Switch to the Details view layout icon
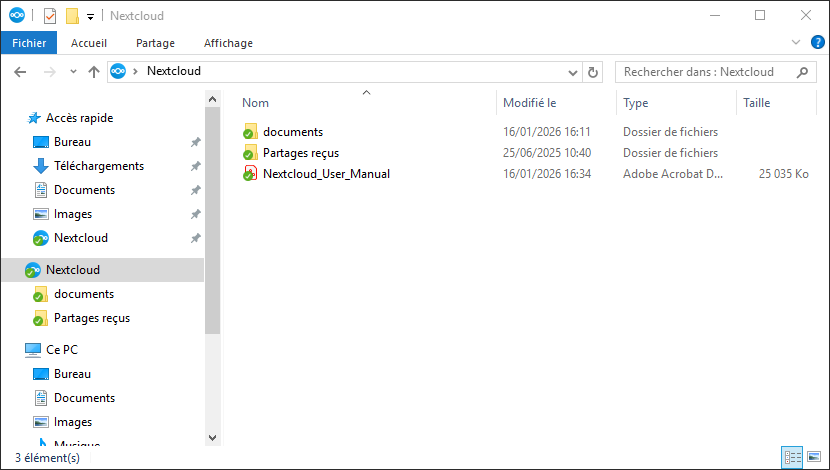Image resolution: width=830 pixels, height=470 pixels. click(794, 457)
